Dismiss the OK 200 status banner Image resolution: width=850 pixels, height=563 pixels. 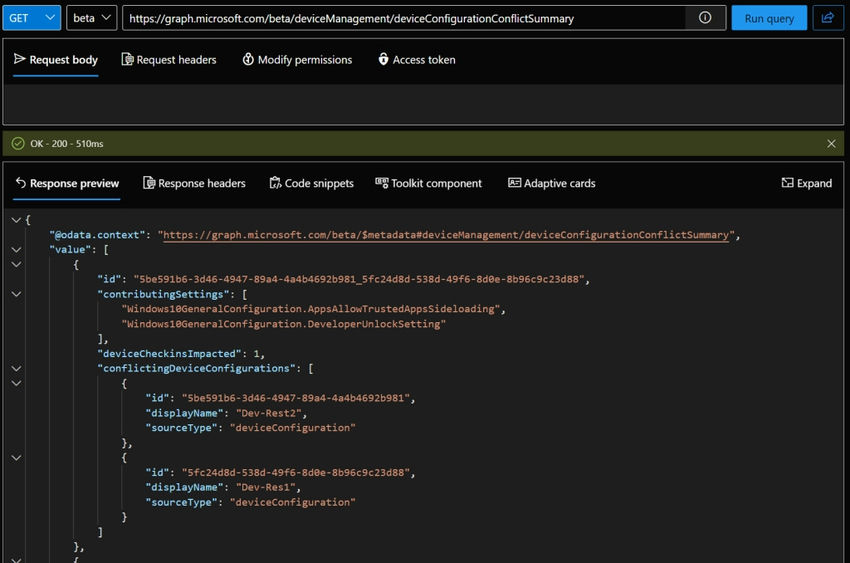click(831, 144)
